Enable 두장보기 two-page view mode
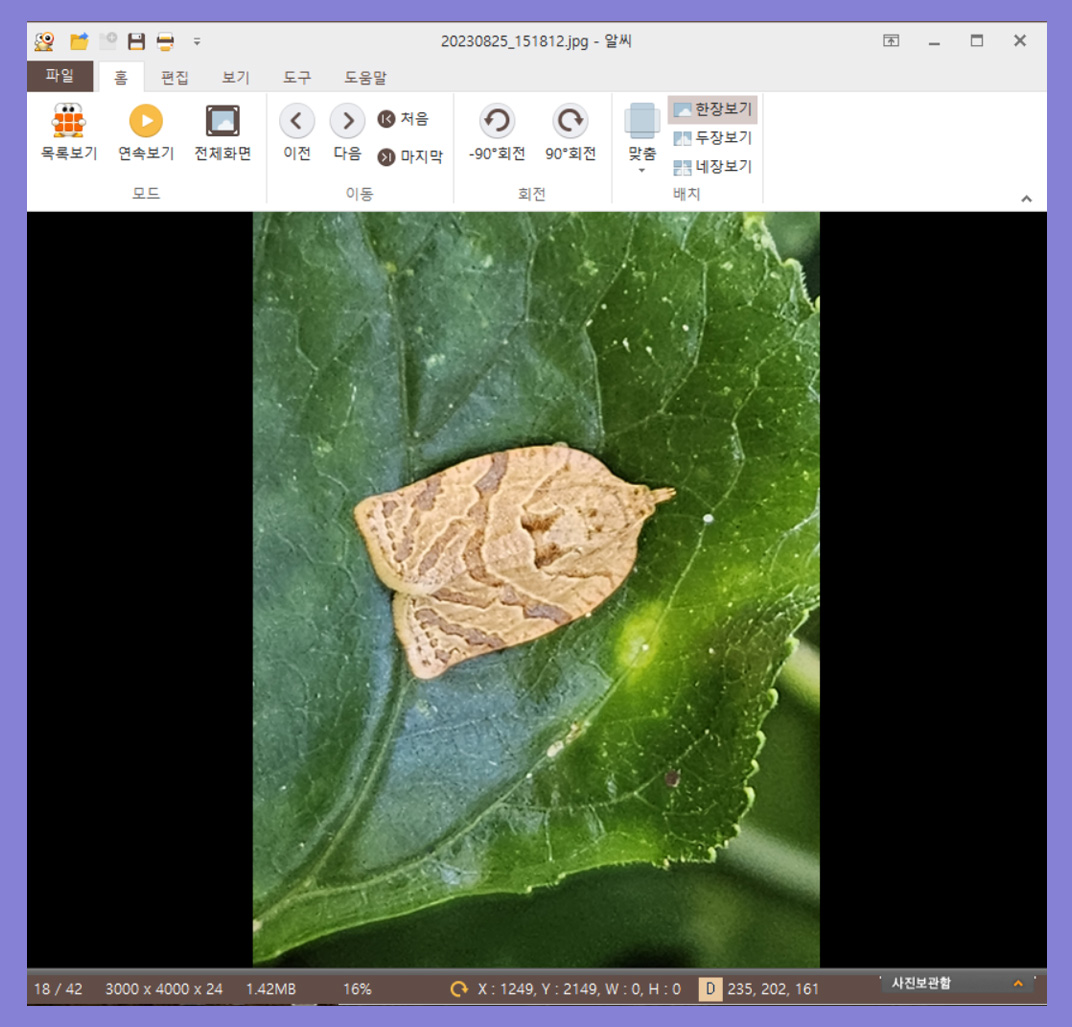This screenshot has height=1027, width=1072. click(x=715, y=139)
